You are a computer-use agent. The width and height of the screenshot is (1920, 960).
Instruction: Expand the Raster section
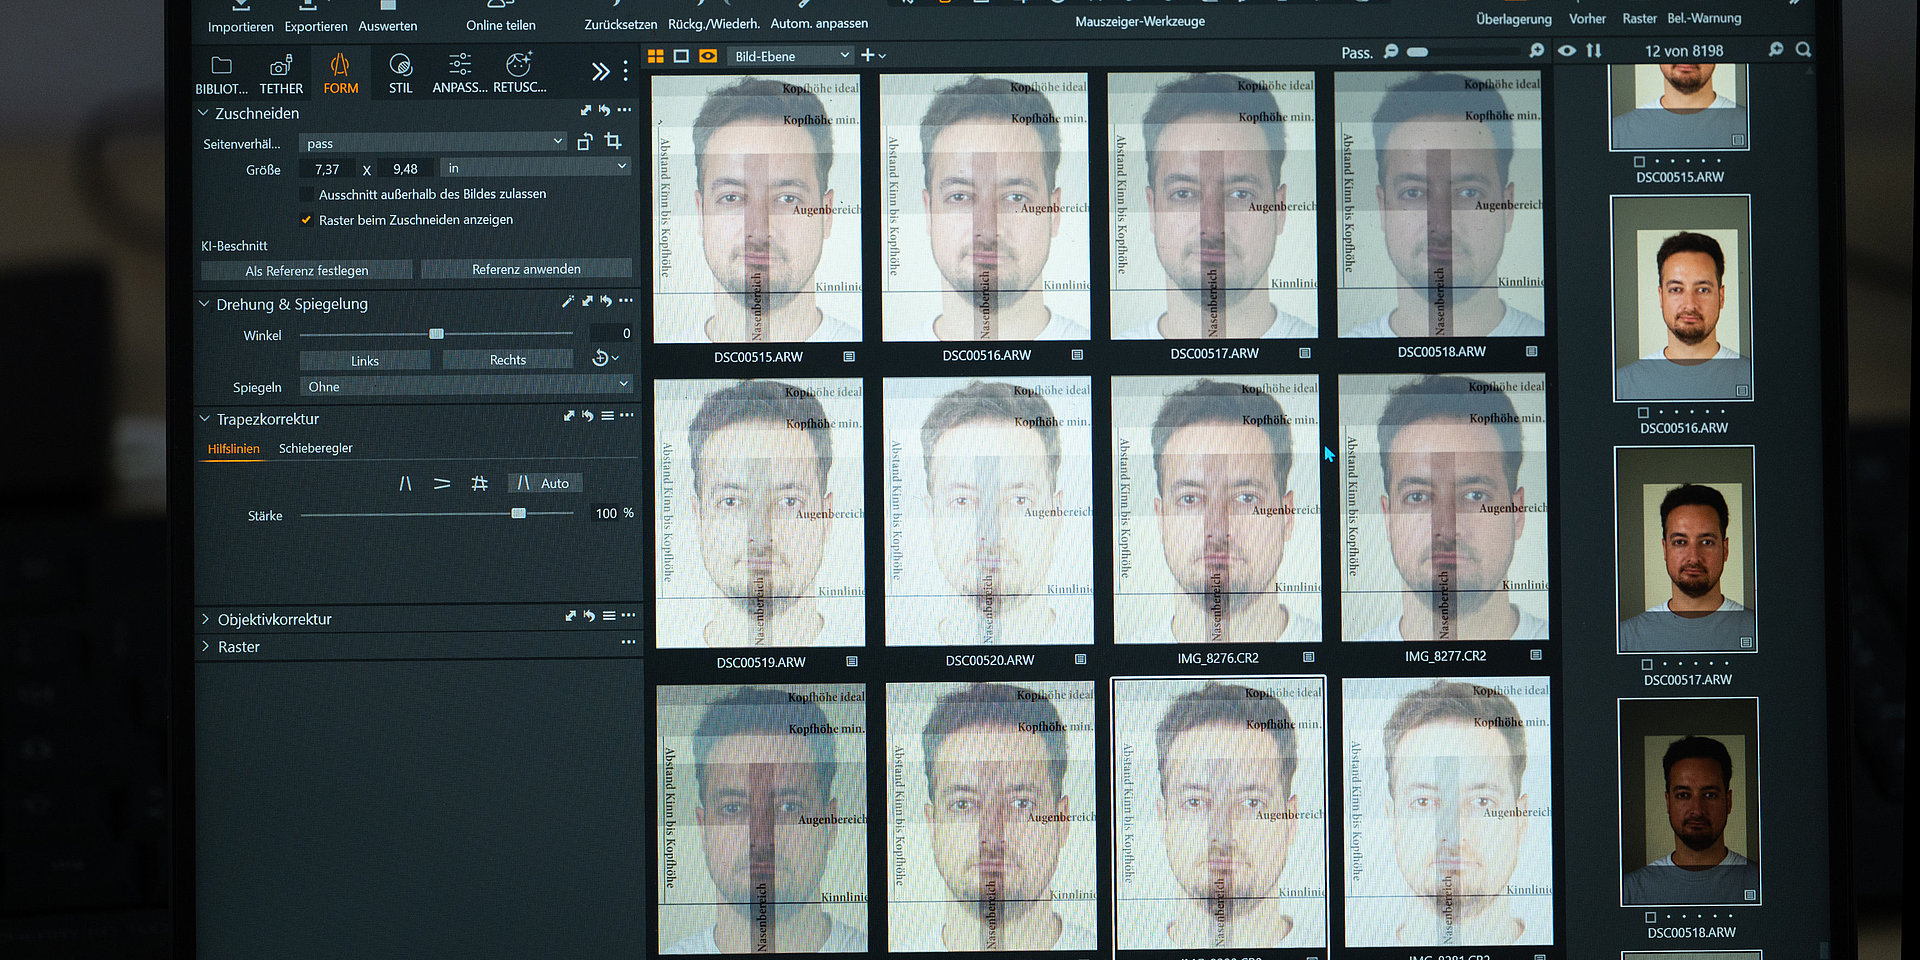205,646
